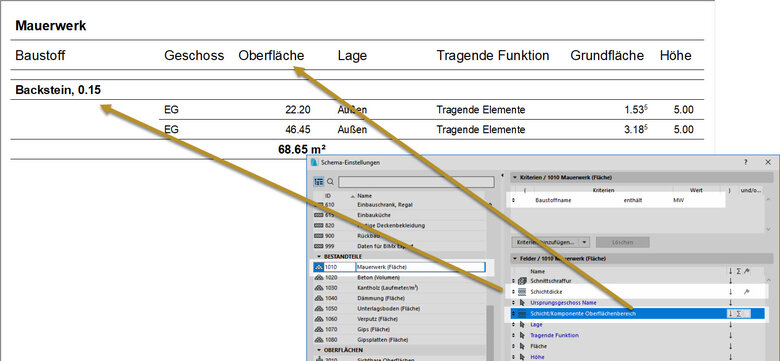Image resolution: width=780 pixels, height=361 pixels.
Task: Click the help question mark in the Schema-Einstellungen dialog
Action: 746,162
